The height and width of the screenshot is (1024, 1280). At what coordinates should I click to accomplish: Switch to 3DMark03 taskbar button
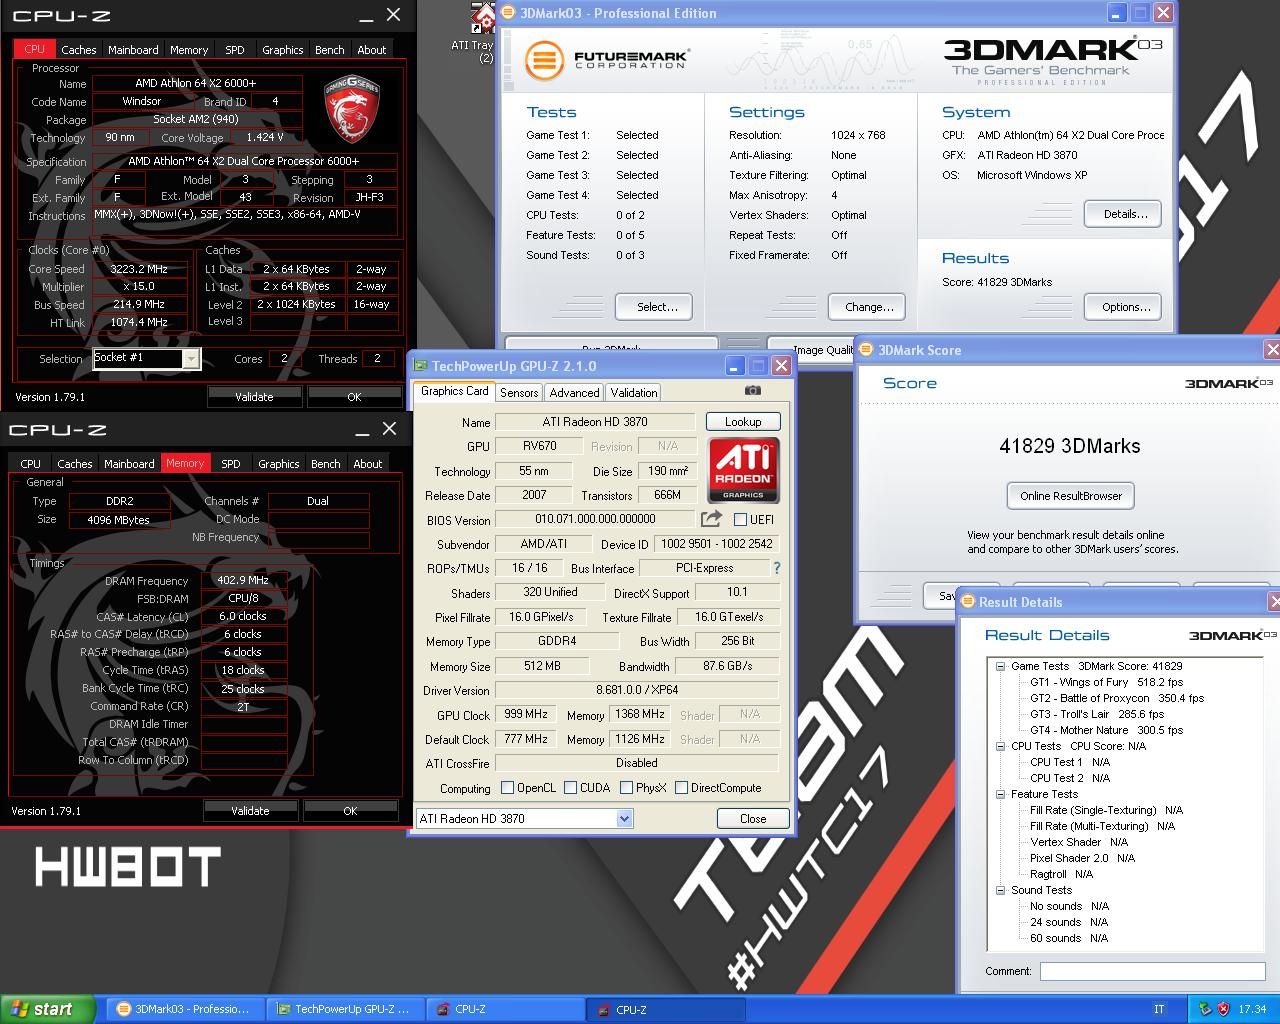pos(183,1009)
